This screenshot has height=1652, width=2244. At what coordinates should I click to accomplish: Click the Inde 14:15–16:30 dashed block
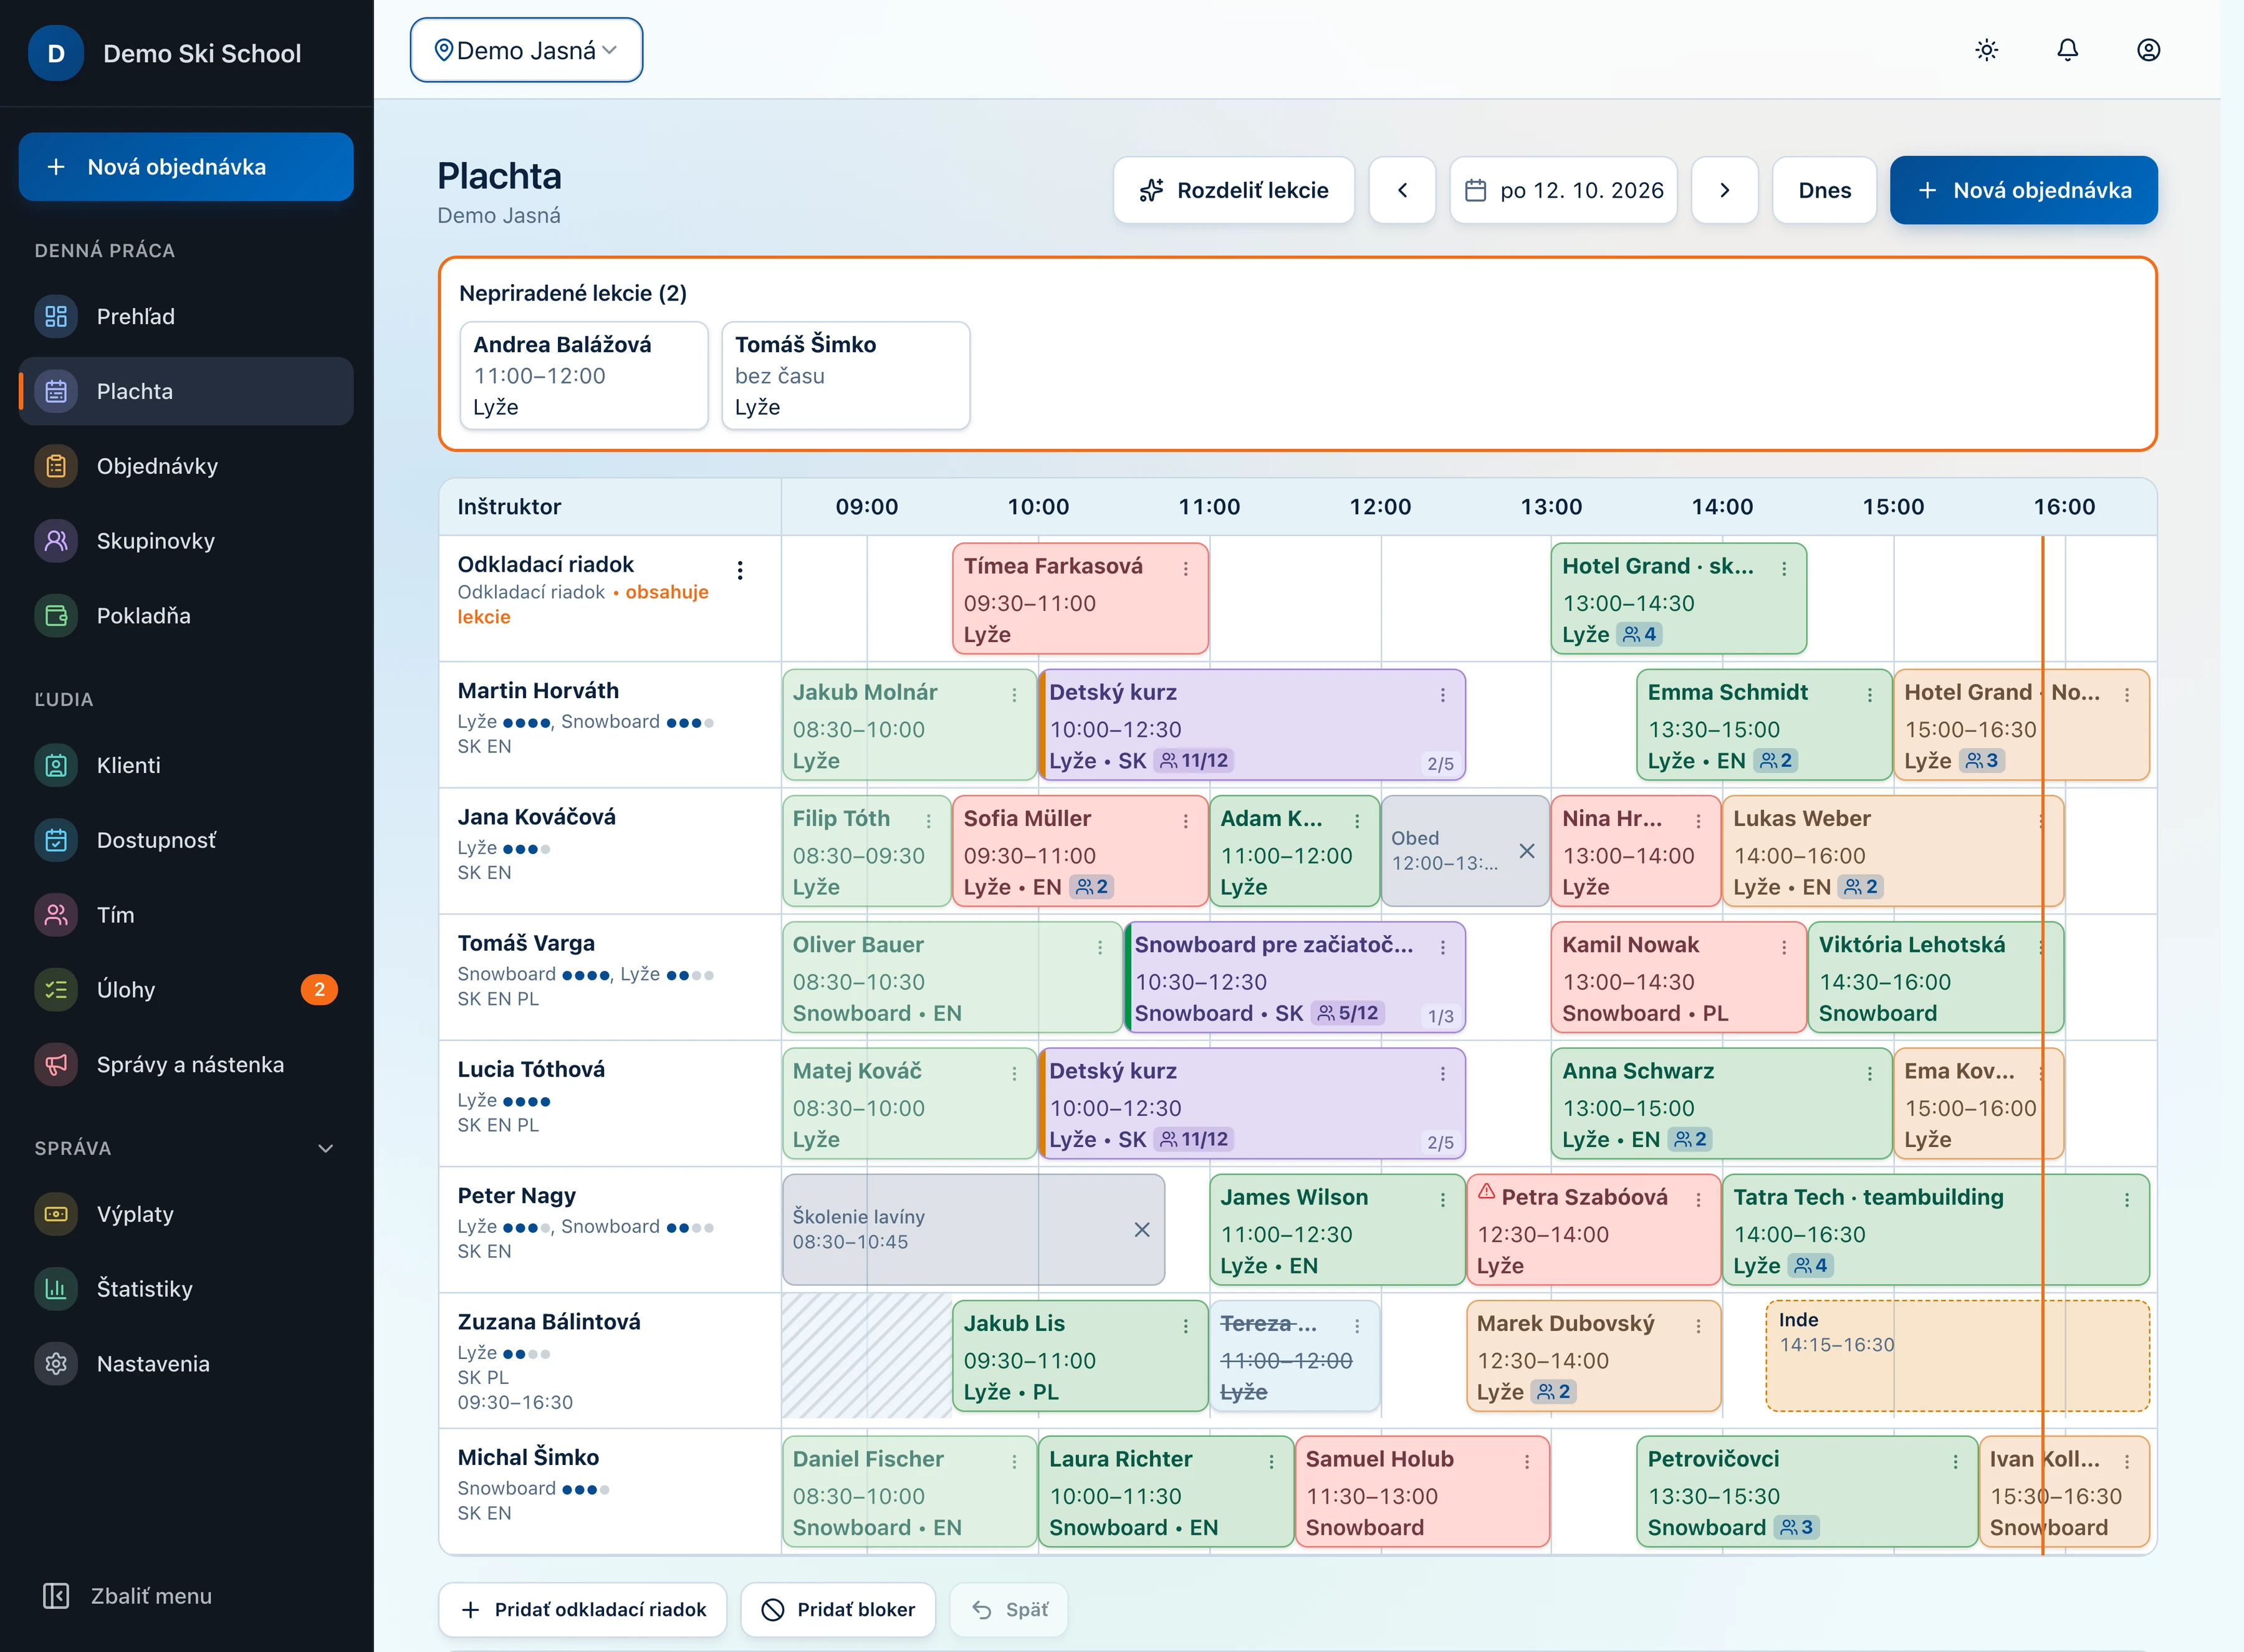tap(1957, 1356)
